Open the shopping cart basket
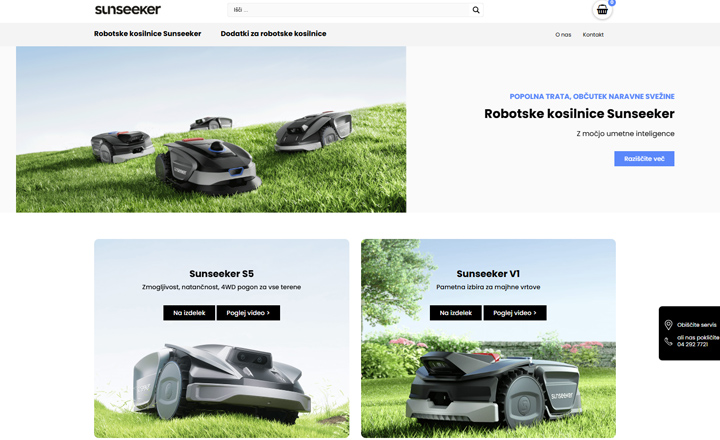This screenshot has width=720, height=440. click(602, 10)
